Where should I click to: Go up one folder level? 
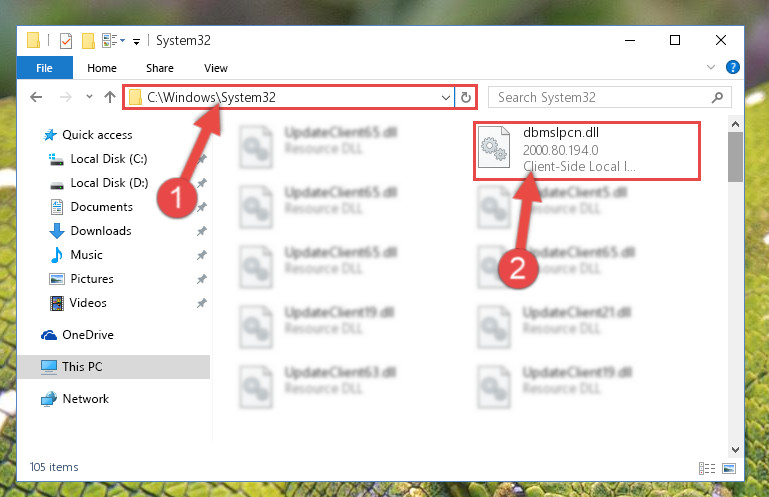pos(109,97)
